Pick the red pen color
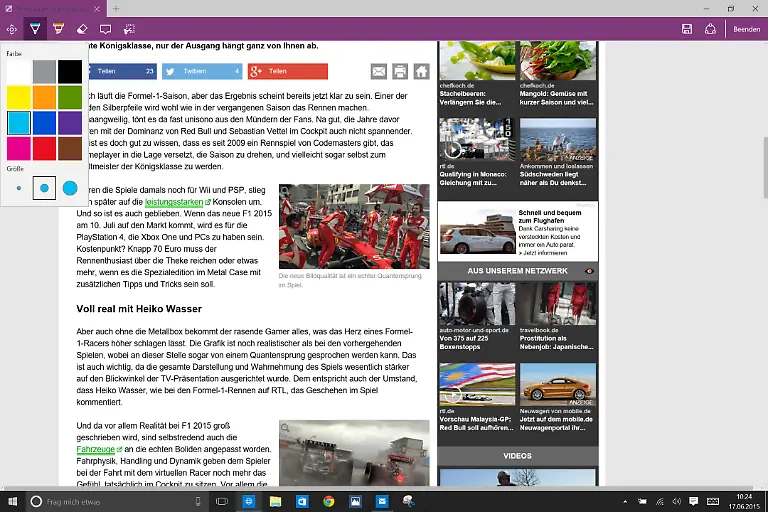 pos(44,149)
